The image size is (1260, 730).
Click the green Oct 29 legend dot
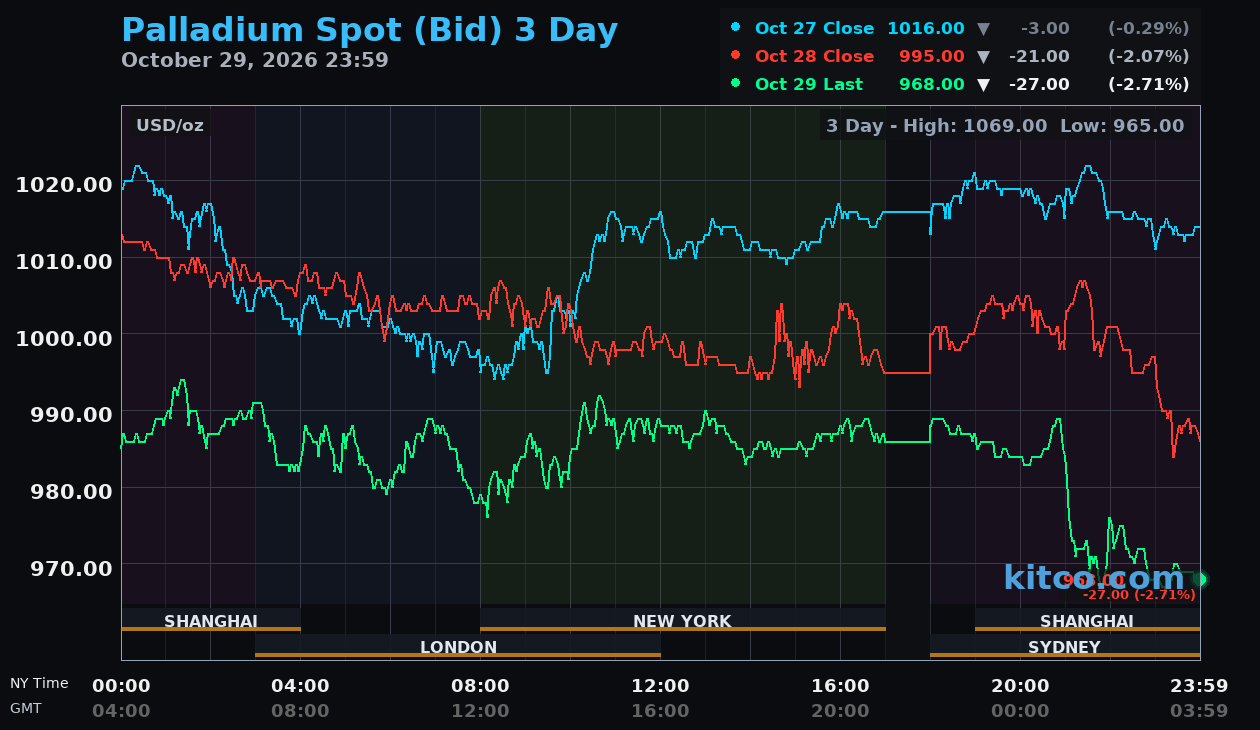(x=736, y=84)
